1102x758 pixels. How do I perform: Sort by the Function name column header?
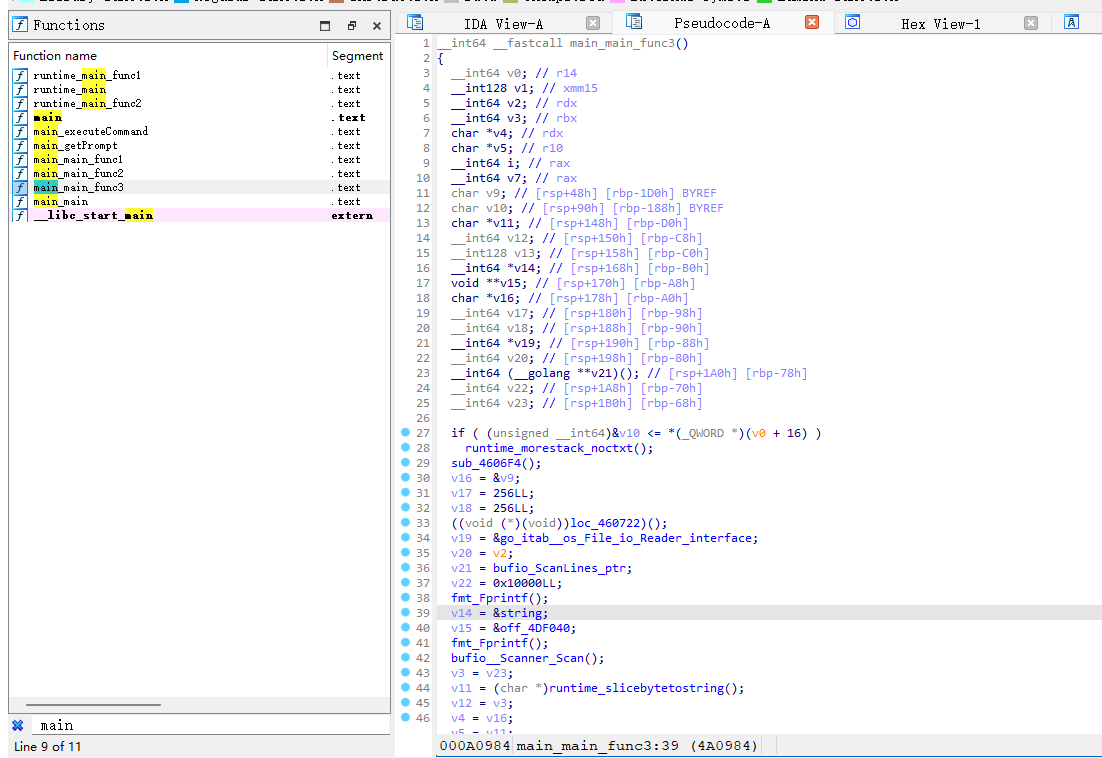coord(55,56)
